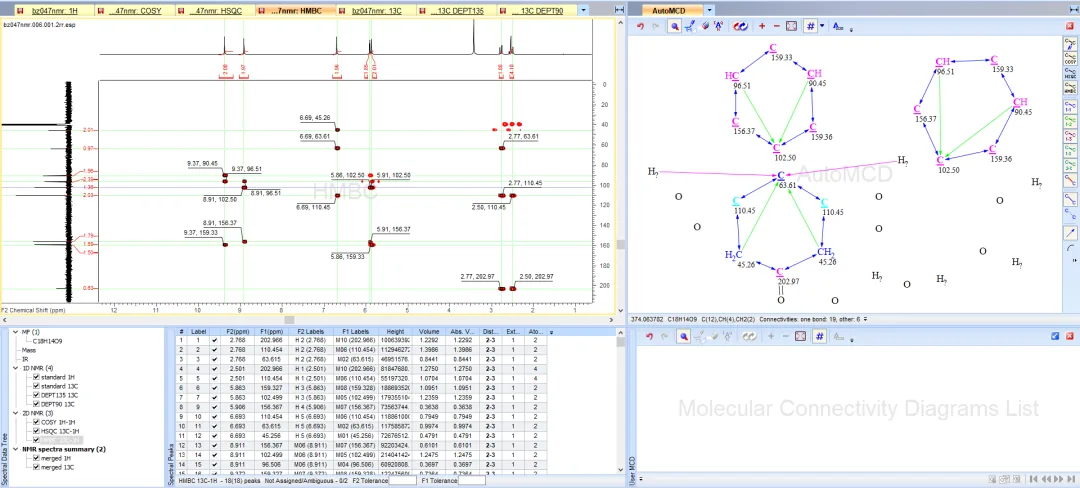The height and width of the screenshot is (488, 1080).
Task: Uncheck the 'DEPT135 13C' checkbox
Action: point(36,395)
